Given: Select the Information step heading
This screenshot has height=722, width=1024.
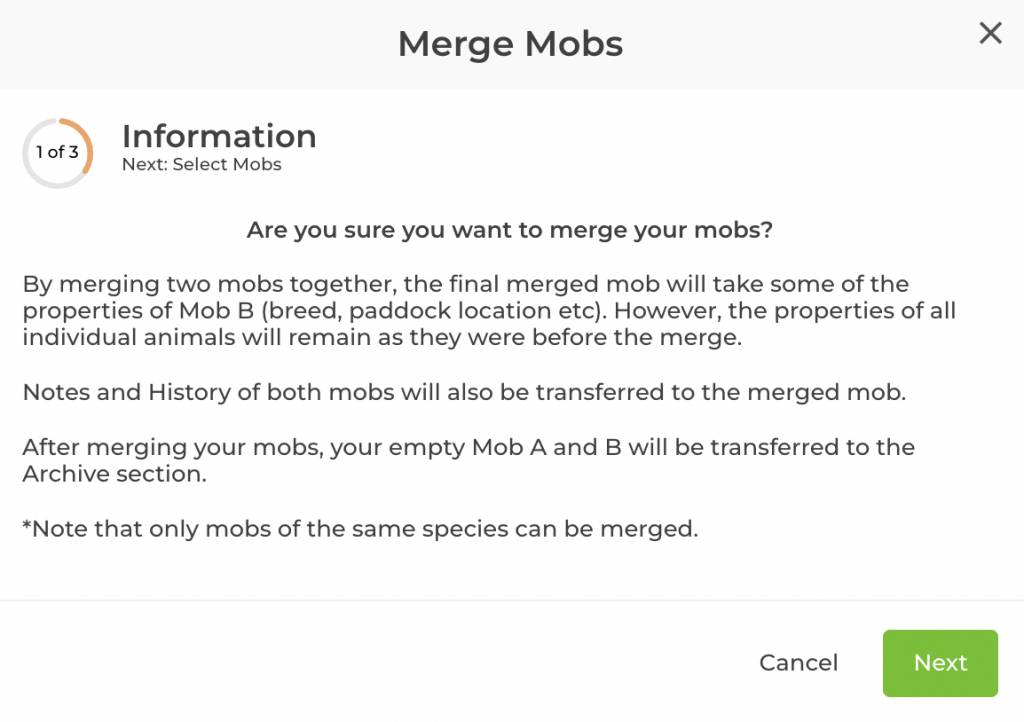Looking at the screenshot, I should pos(219,136).
